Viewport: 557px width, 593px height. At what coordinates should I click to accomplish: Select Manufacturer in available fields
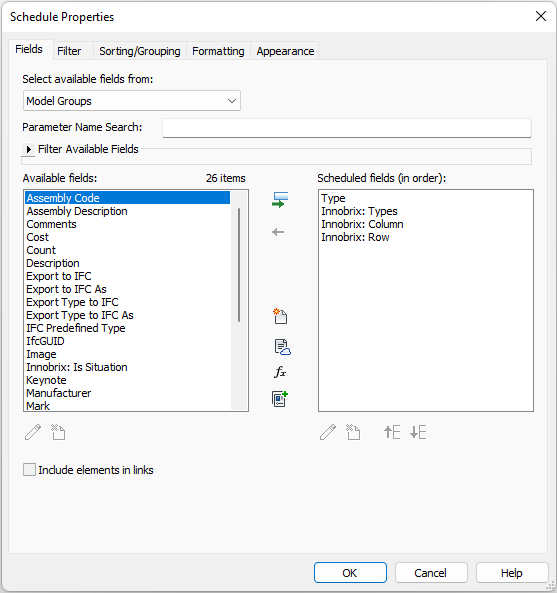pos(127,393)
